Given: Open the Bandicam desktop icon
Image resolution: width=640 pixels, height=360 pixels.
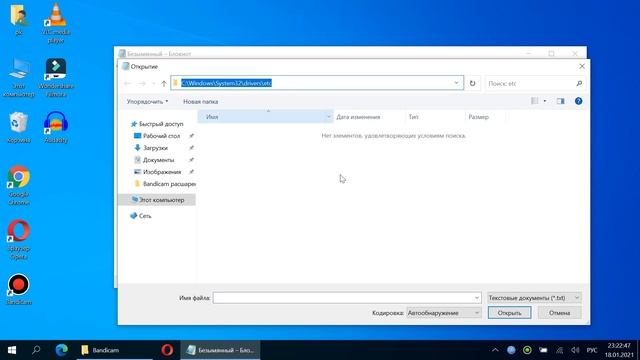Looking at the screenshot, I should 18,289.
